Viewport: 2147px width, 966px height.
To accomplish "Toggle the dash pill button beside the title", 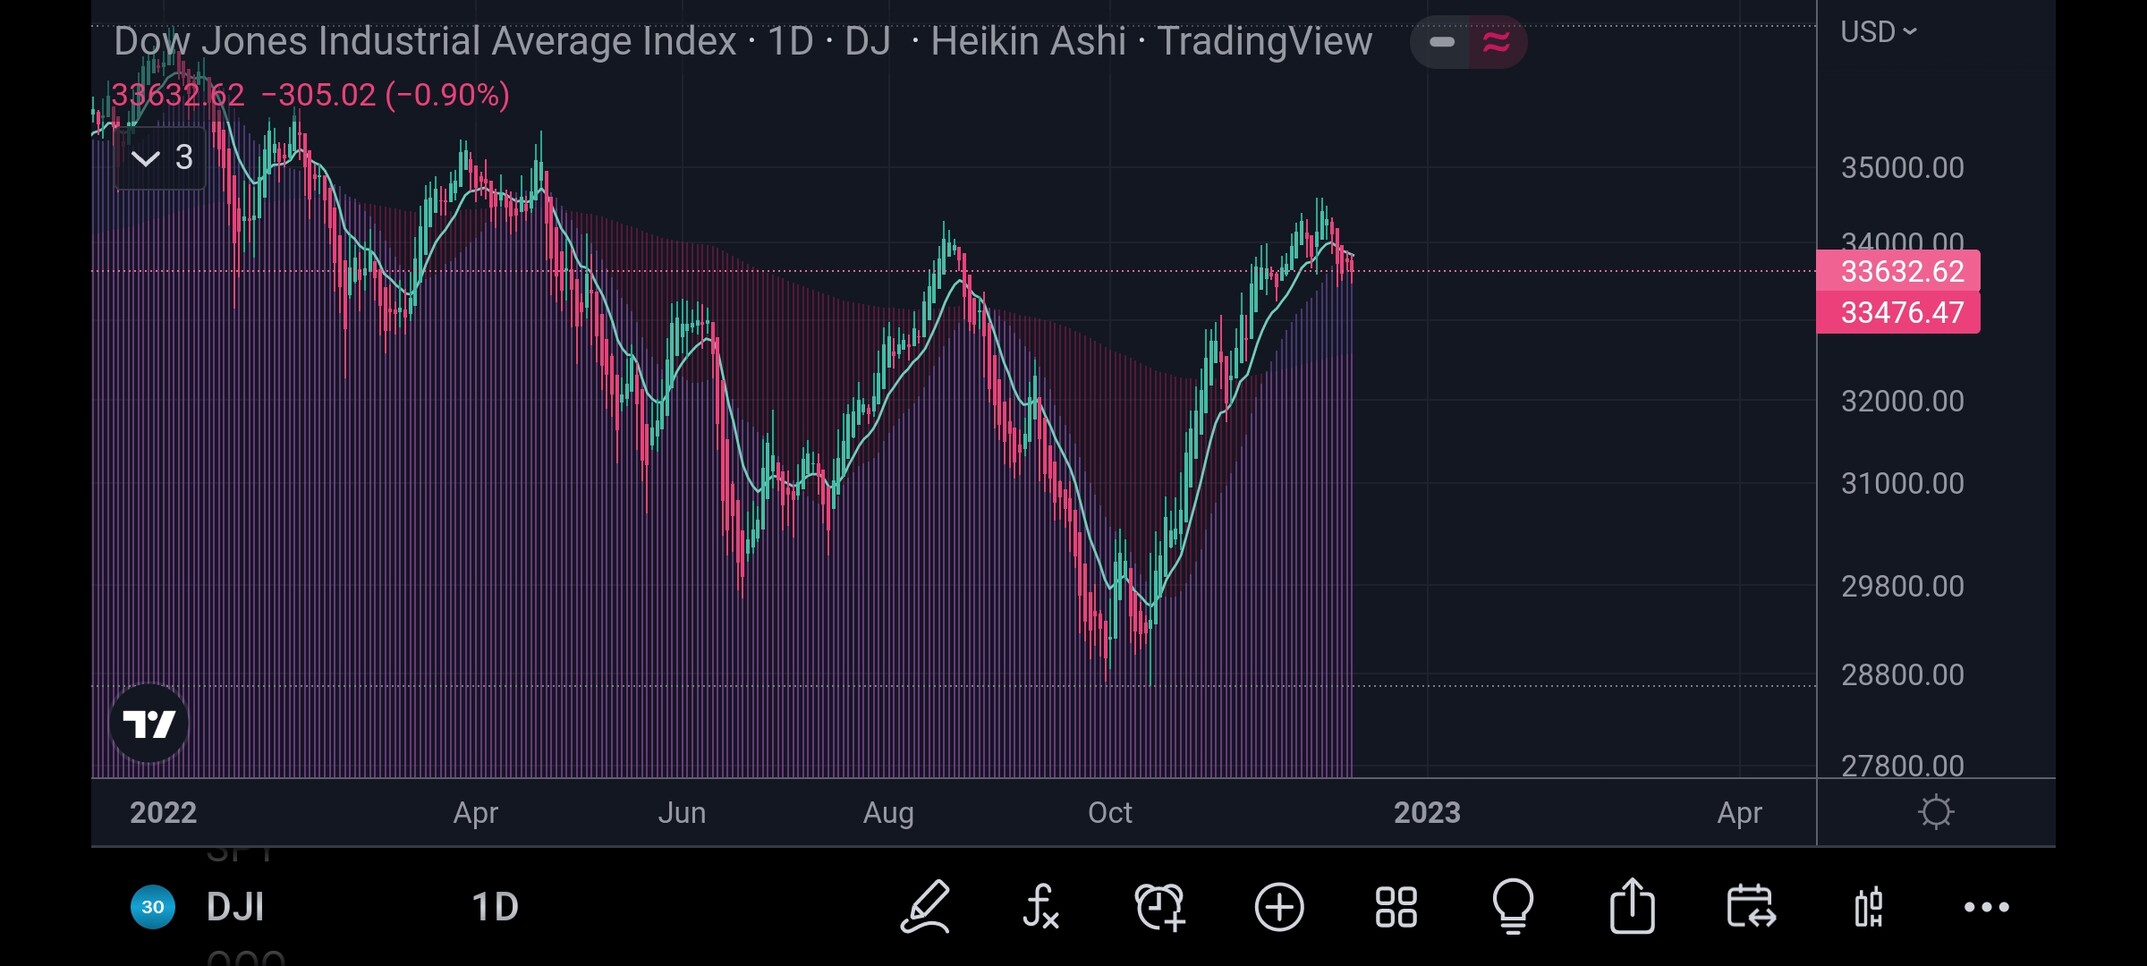I will pos(1441,42).
